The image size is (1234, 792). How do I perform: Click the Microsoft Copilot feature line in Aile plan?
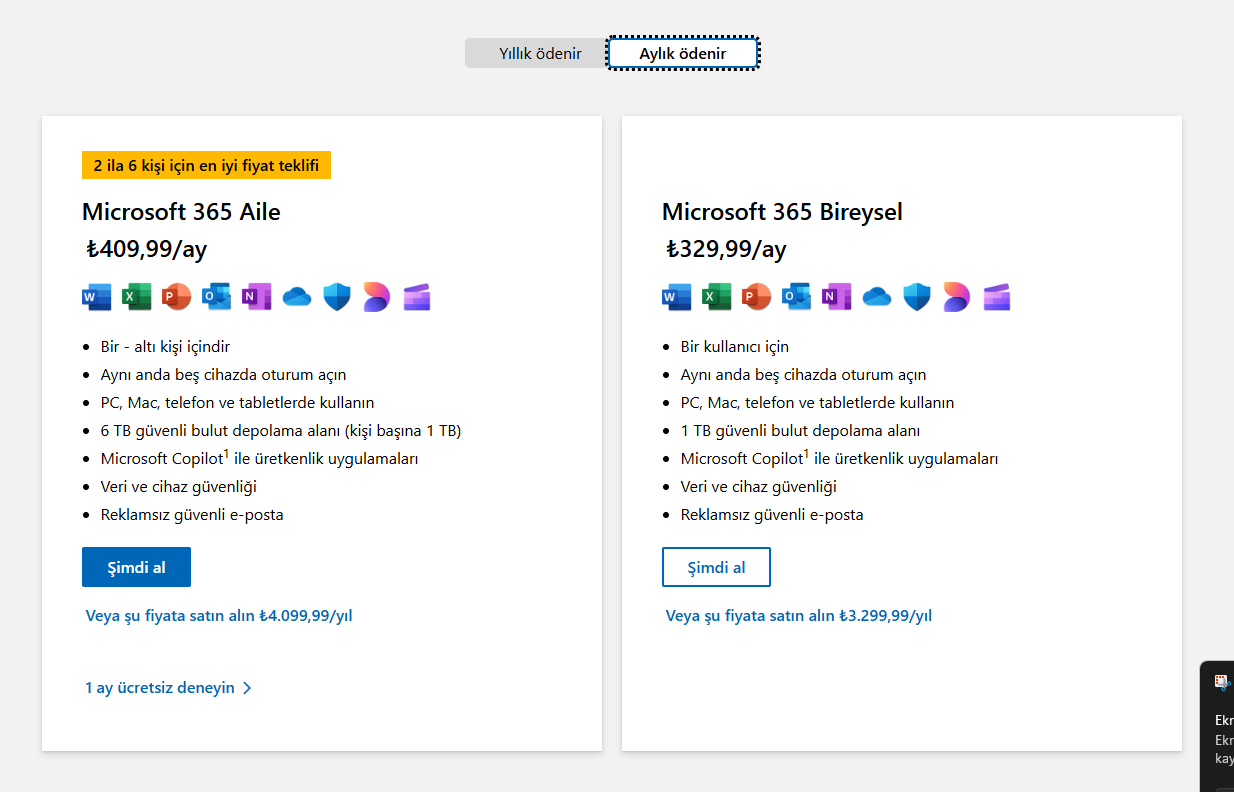coord(260,458)
